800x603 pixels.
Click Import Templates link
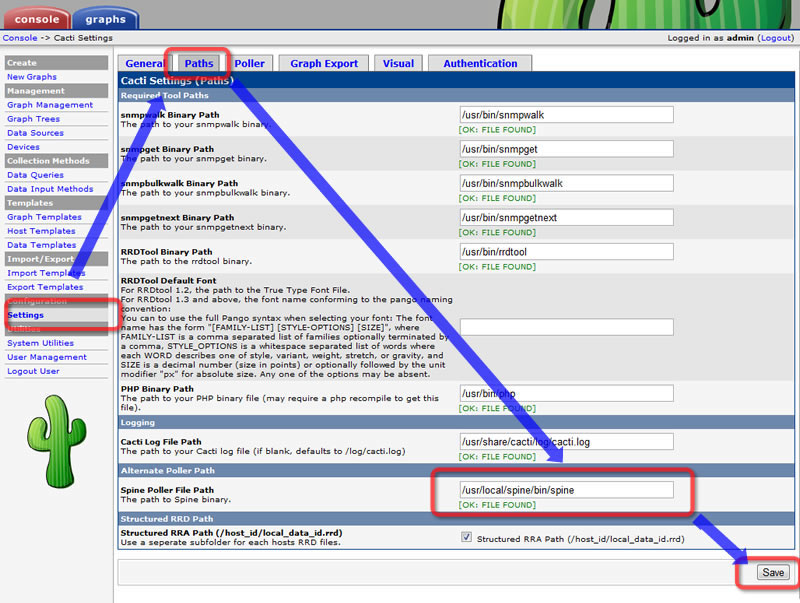point(46,273)
